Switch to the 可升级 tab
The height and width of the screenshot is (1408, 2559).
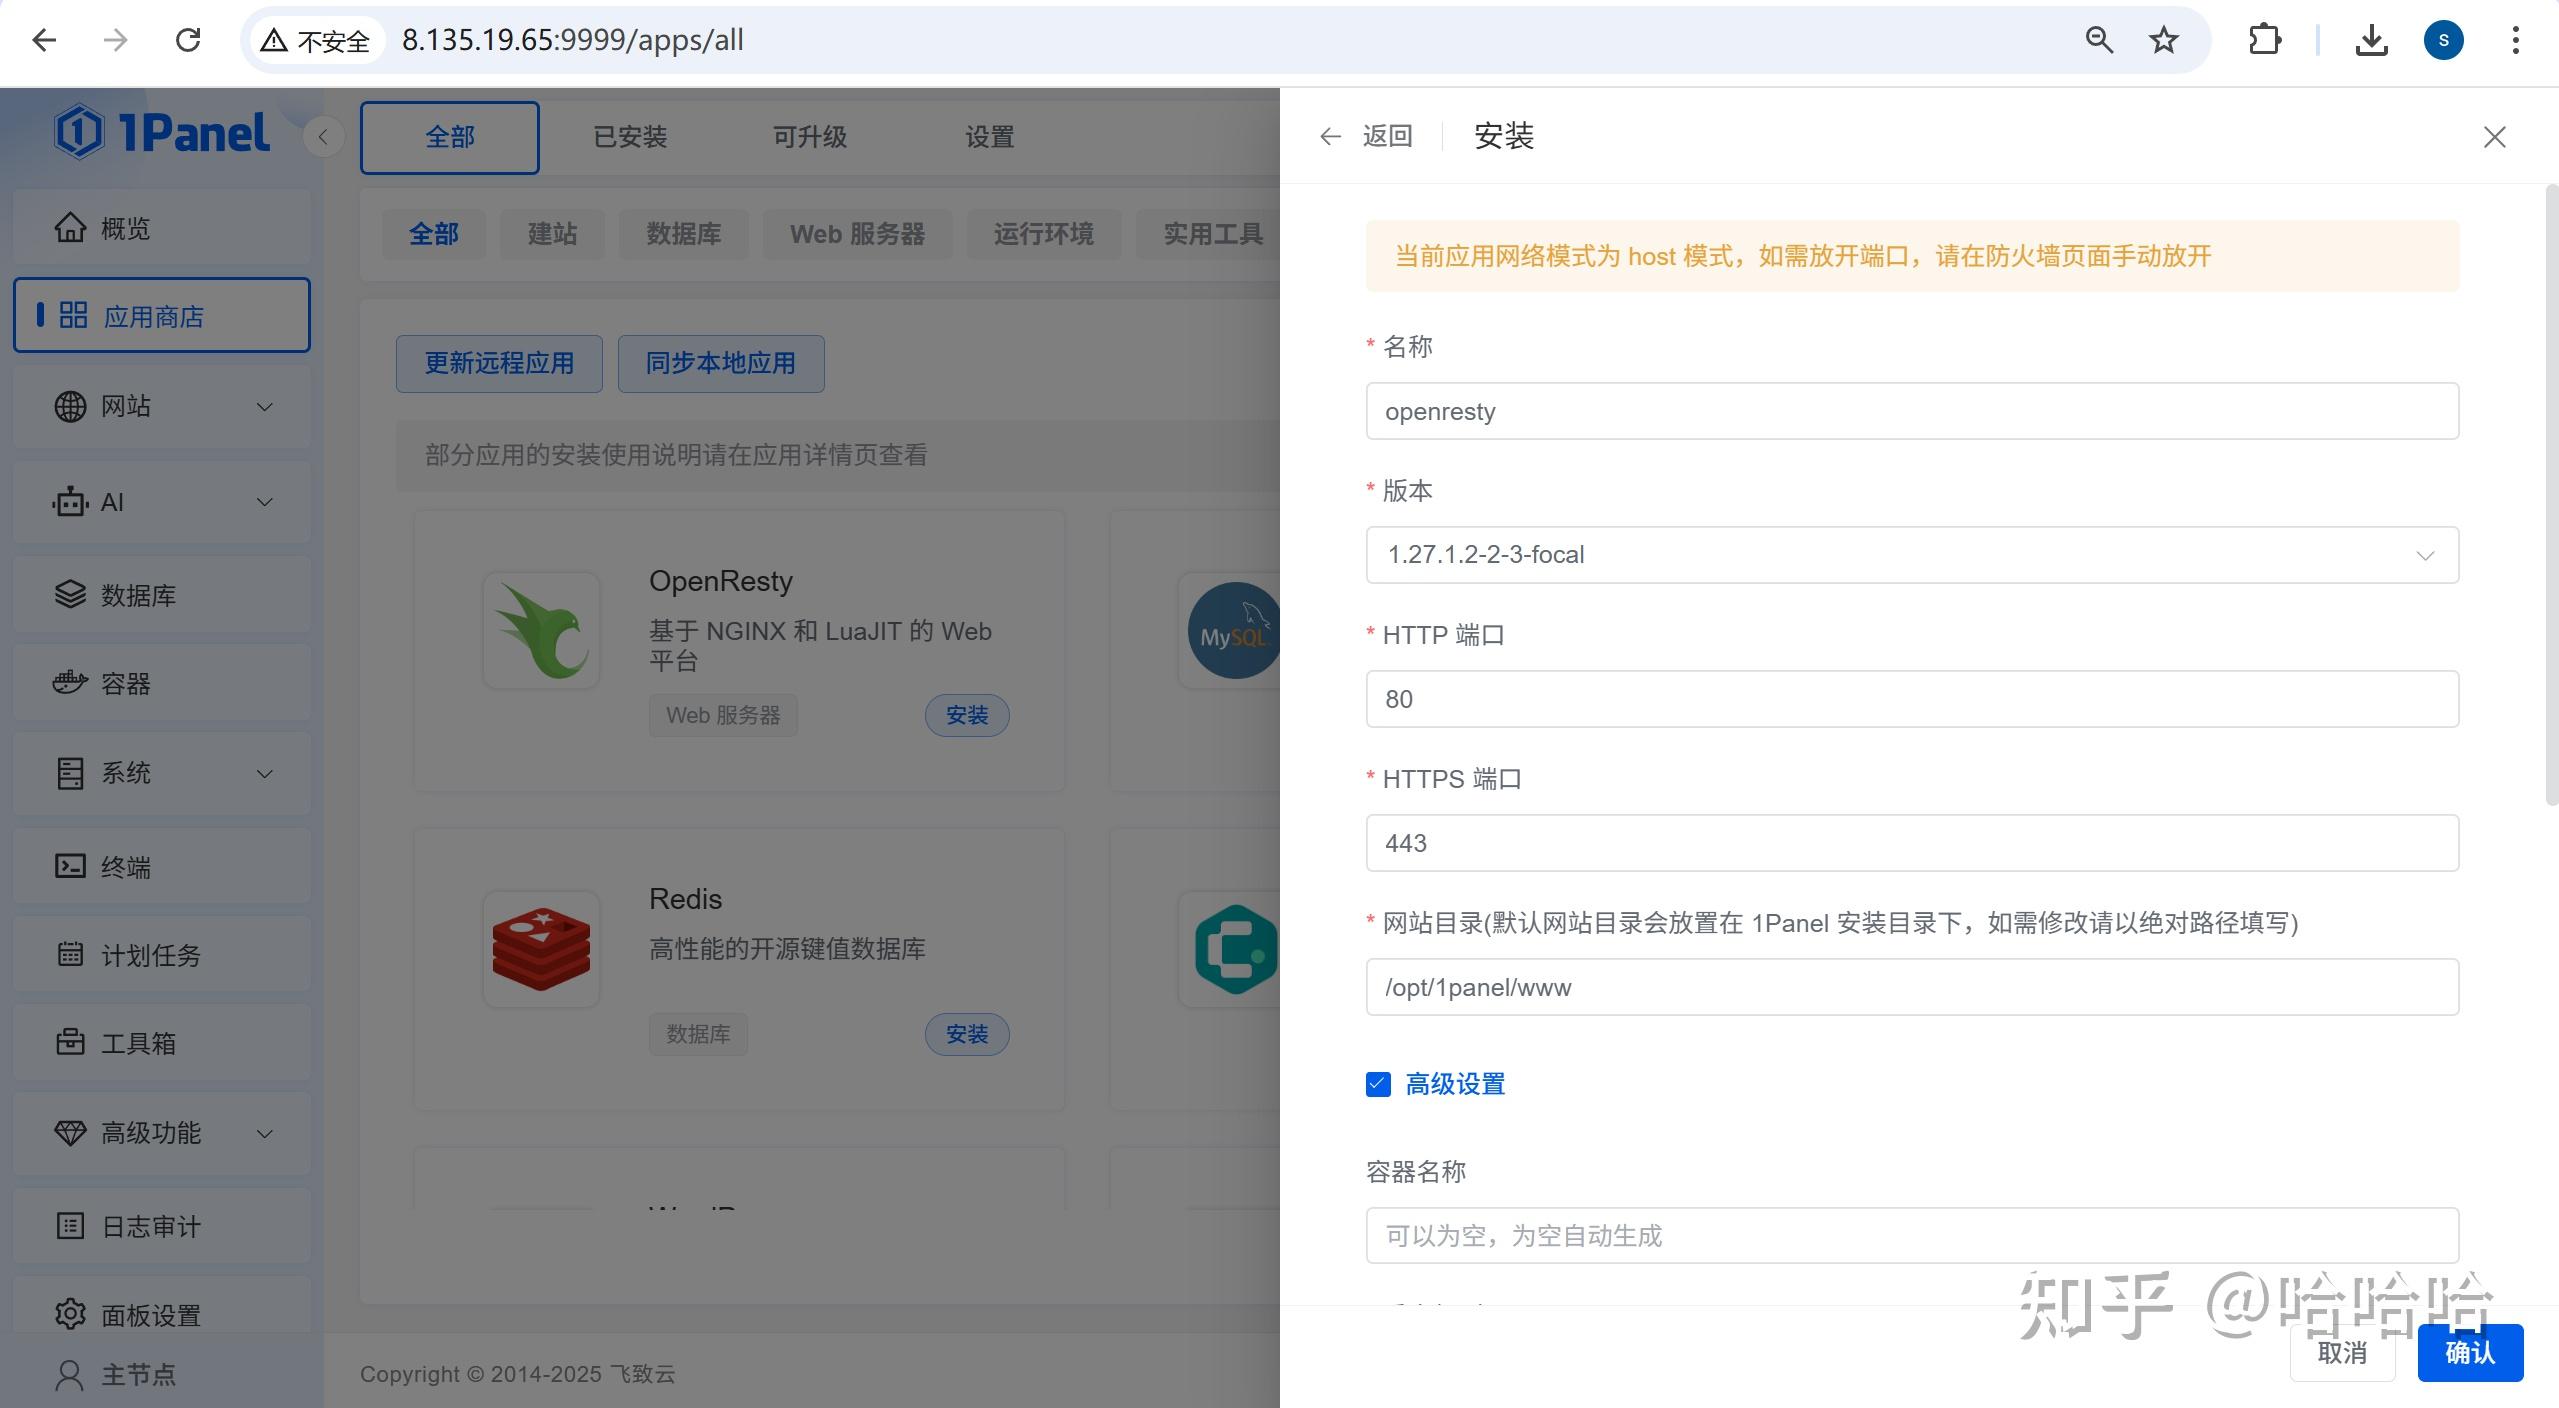(808, 137)
